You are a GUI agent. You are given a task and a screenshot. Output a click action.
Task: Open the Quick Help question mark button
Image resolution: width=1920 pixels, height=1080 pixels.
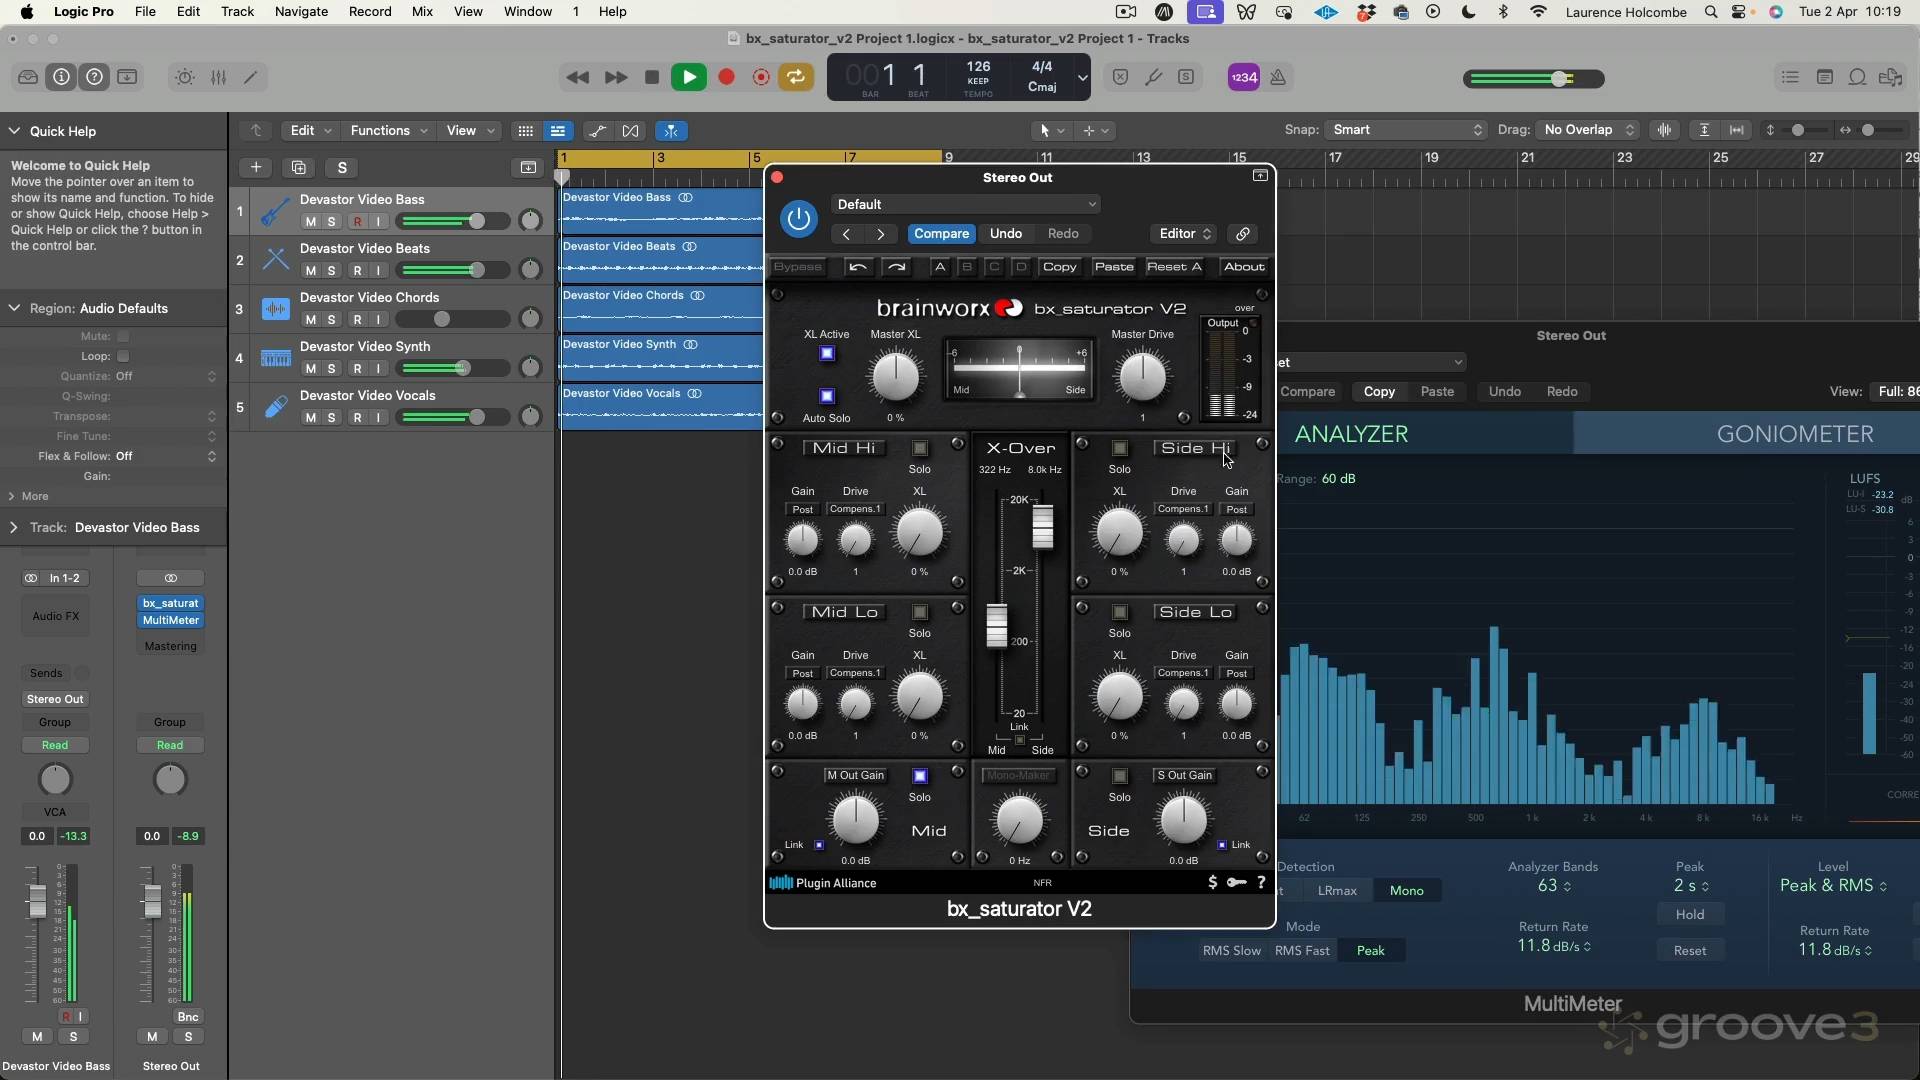[94, 77]
